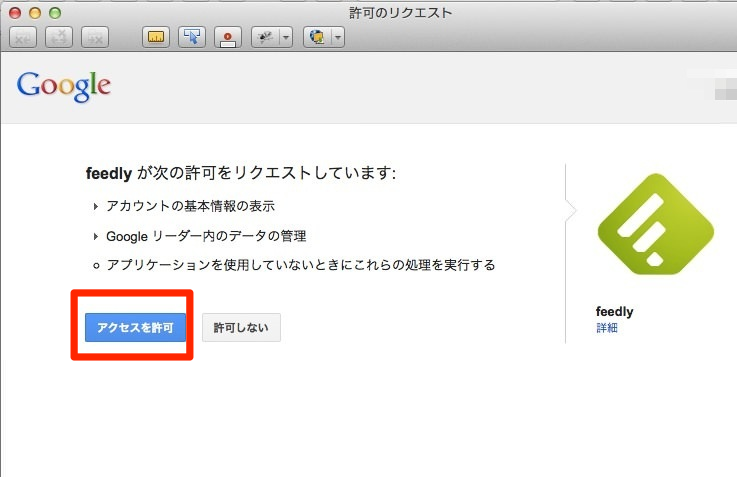The image size is (737, 477).
Task: Click the green feedly app logo
Action: pyautogui.click(x=655, y=224)
